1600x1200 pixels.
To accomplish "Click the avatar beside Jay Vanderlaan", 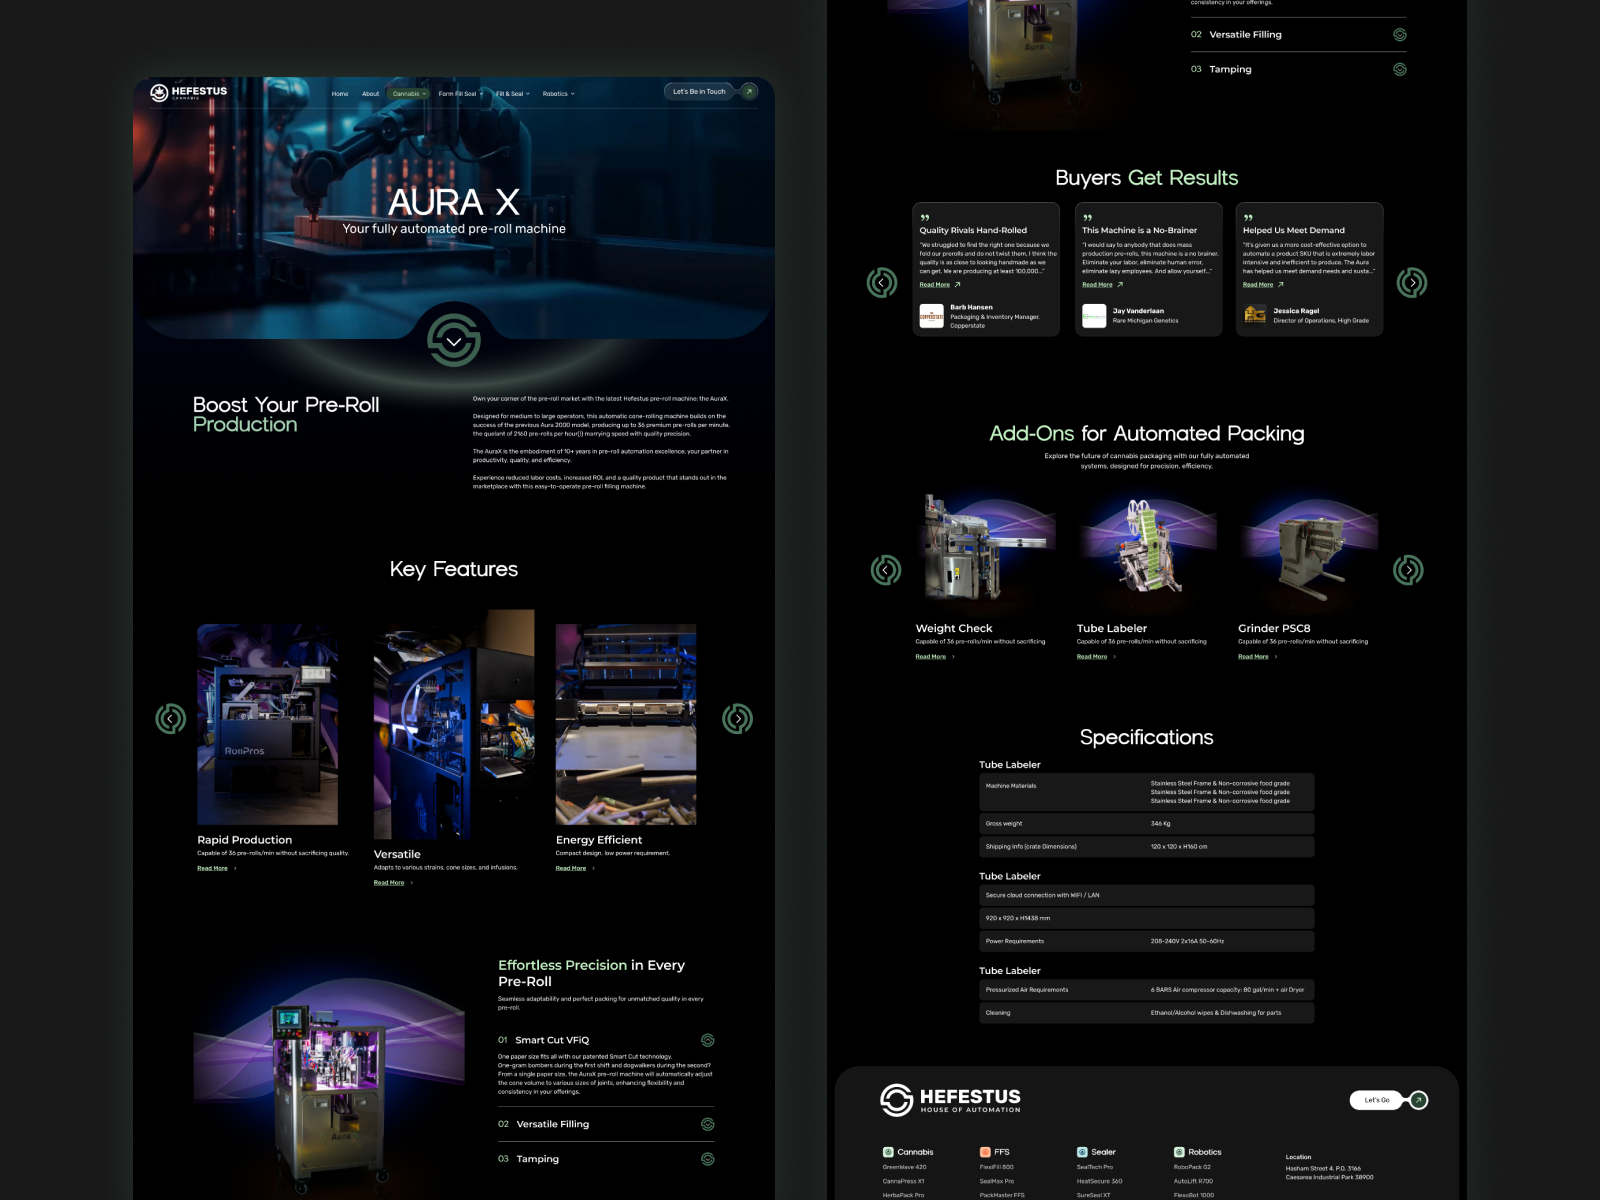I will tap(1094, 316).
